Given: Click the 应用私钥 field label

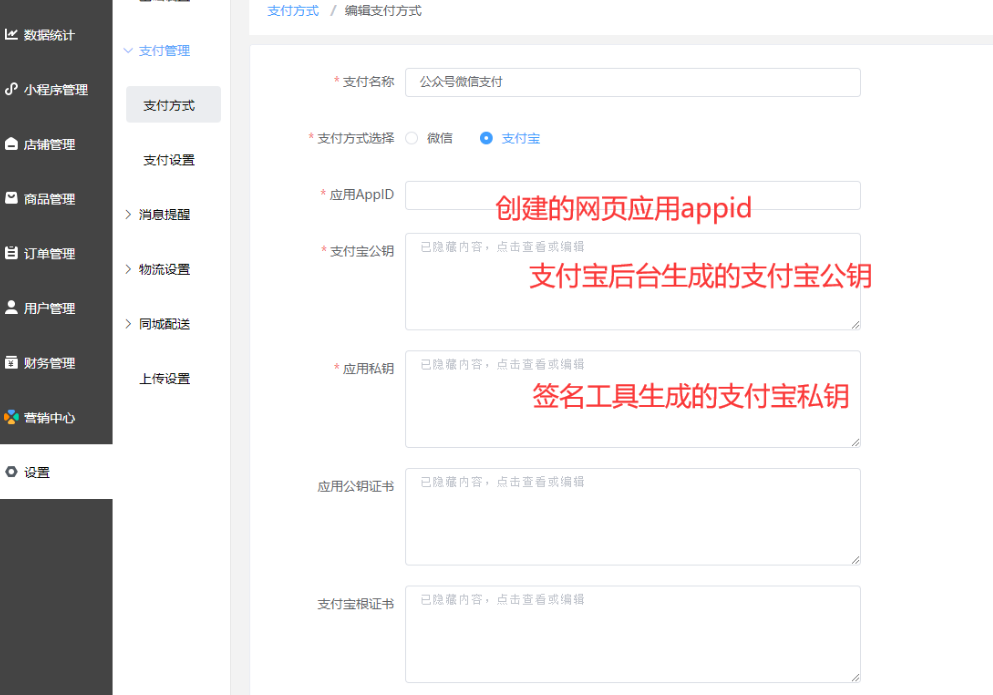Looking at the screenshot, I should [369, 369].
